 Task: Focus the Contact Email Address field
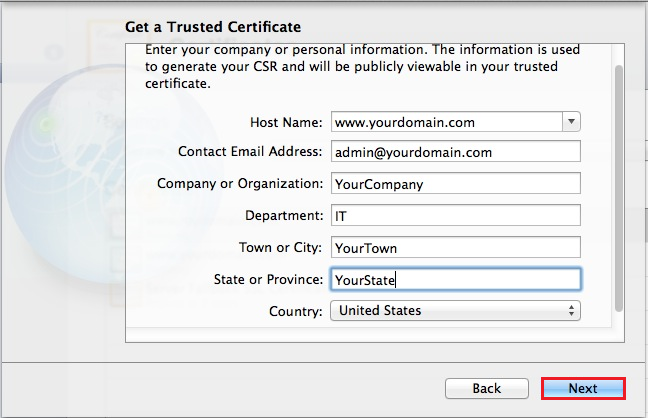pyautogui.click(x=455, y=152)
